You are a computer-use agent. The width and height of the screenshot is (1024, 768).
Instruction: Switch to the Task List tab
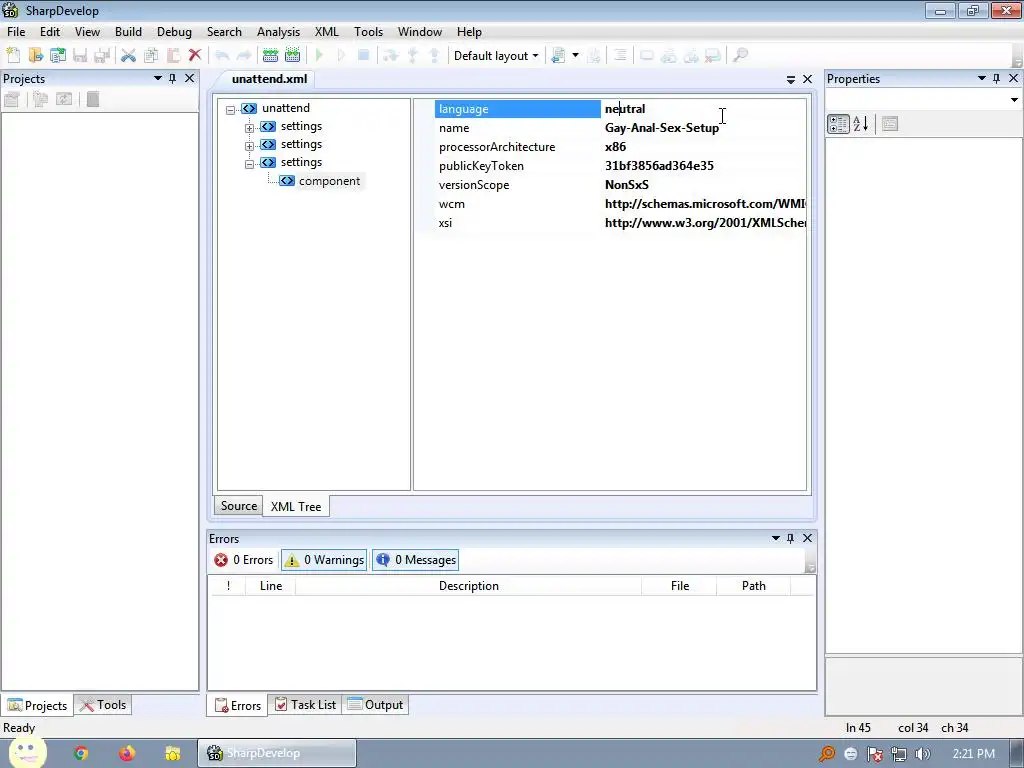[x=305, y=705]
